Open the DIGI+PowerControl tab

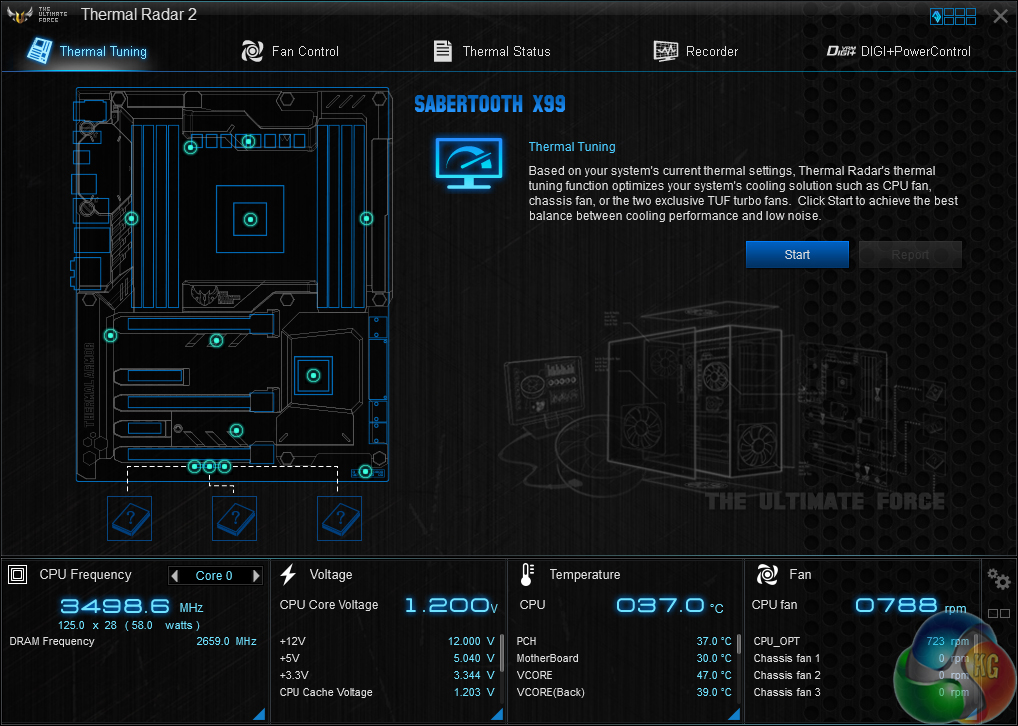tap(899, 51)
